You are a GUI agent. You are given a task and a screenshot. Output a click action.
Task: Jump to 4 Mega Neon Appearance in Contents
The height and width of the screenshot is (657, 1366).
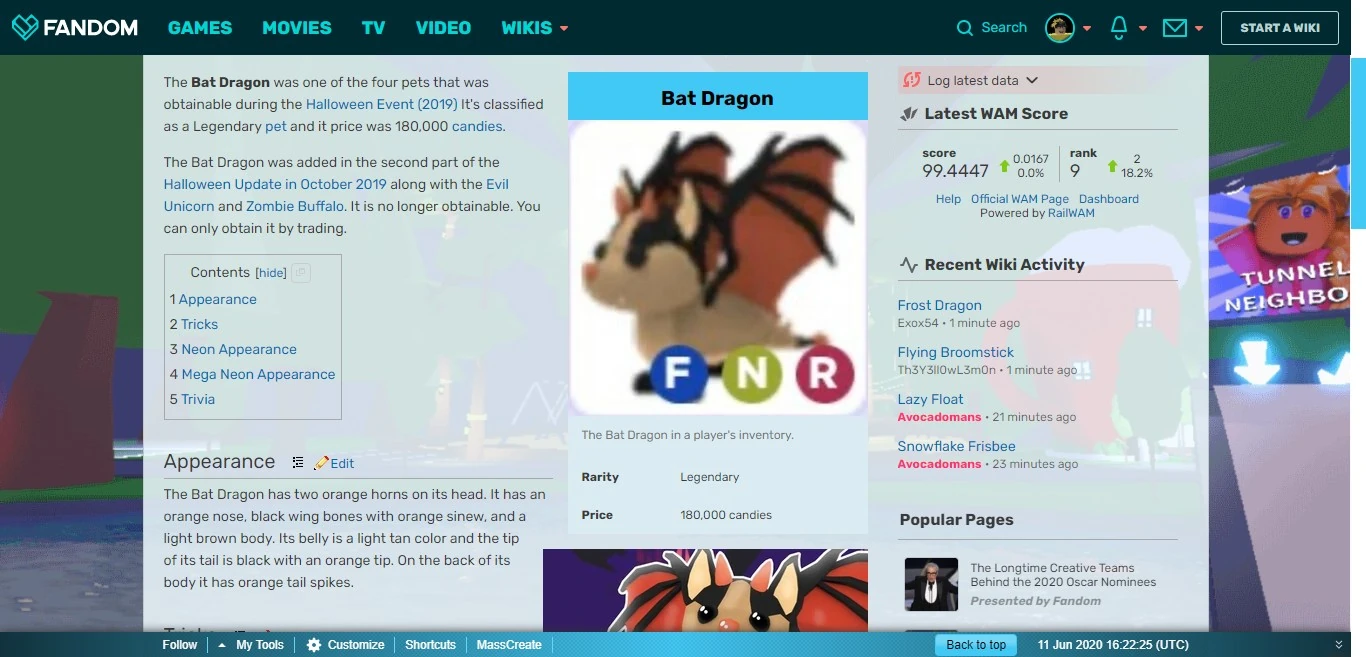[252, 374]
